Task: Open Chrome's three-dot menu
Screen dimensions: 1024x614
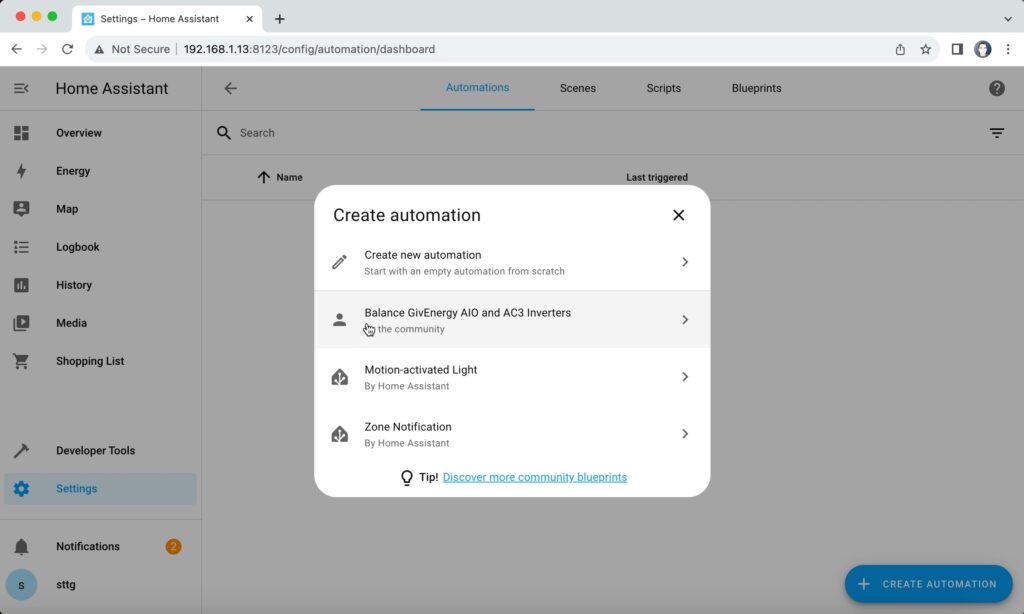Action: pyautogui.click(x=1008, y=49)
